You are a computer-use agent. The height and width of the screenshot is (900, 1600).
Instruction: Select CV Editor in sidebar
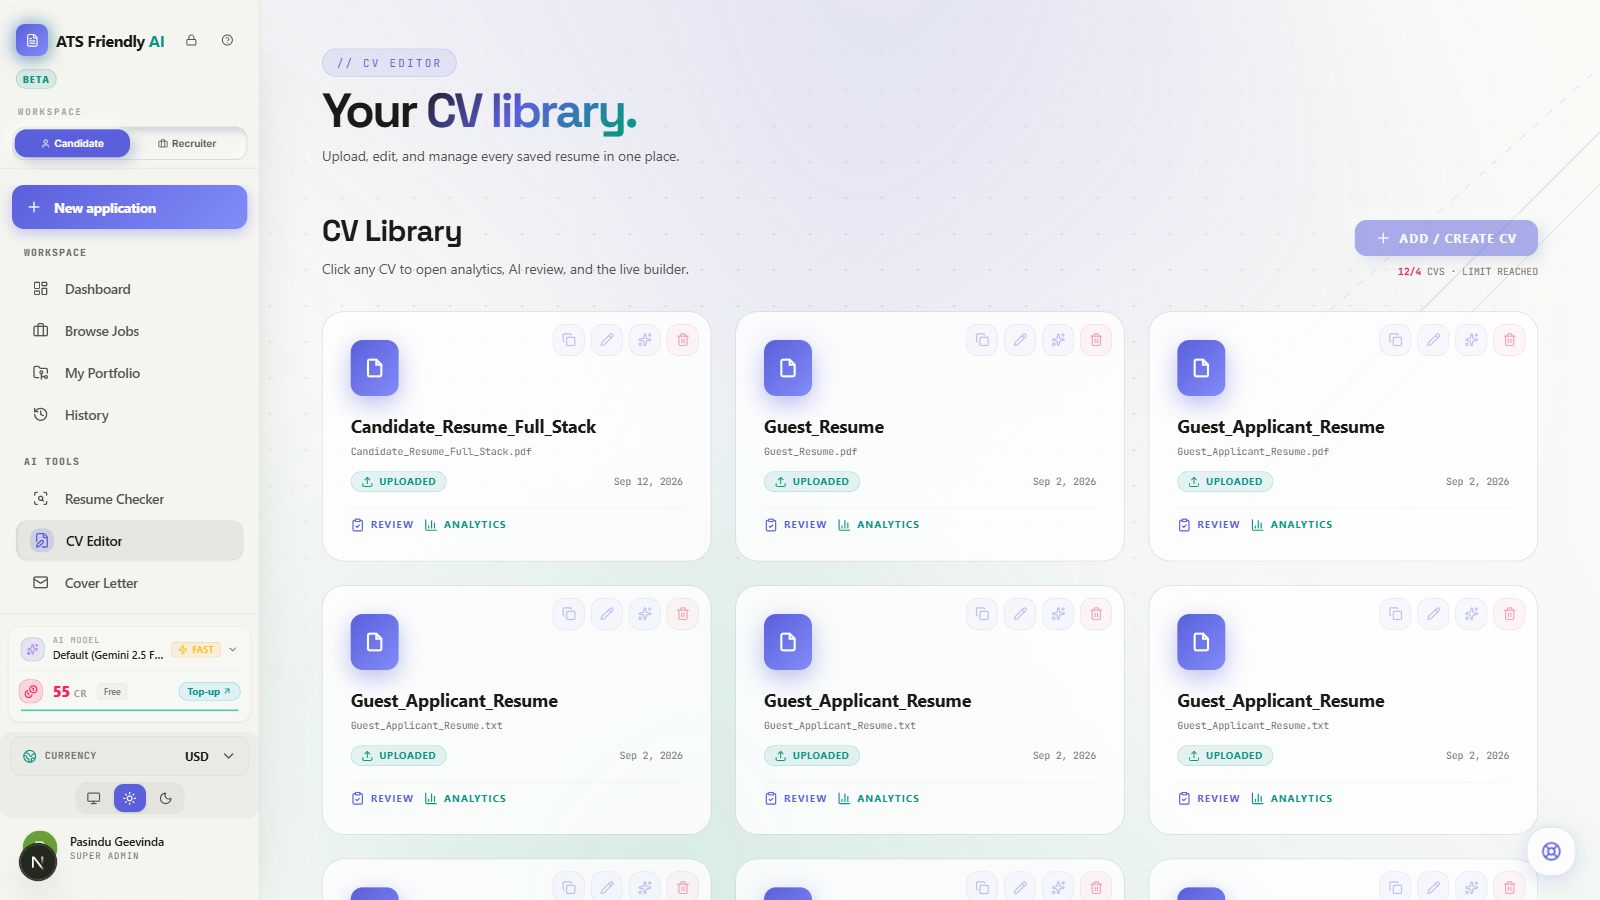point(129,541)
